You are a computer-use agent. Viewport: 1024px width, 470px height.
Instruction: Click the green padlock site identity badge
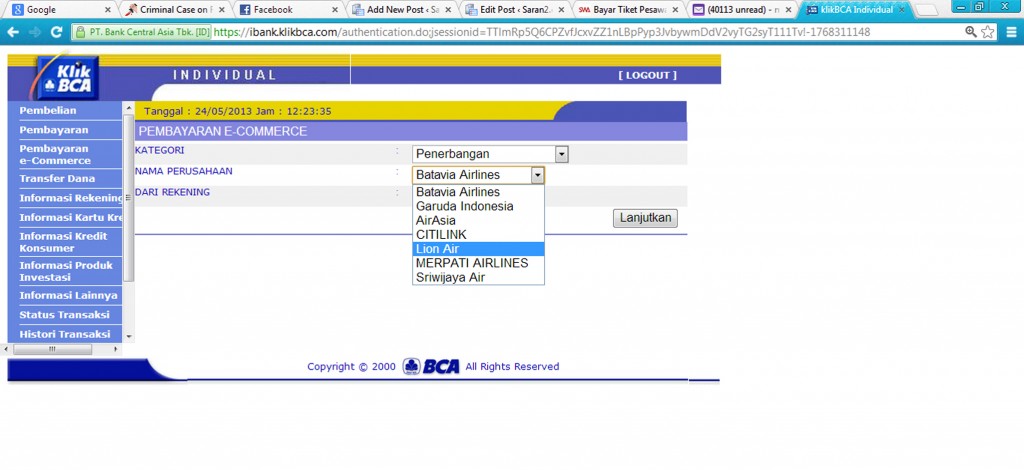pos(142,32)
